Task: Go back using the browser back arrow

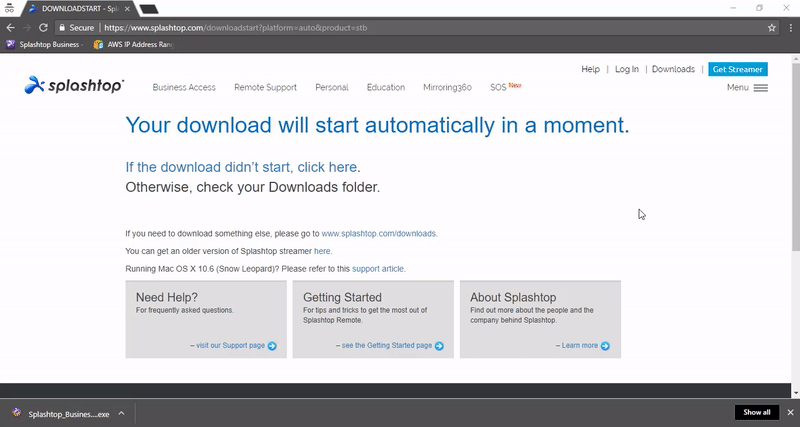Action: click(10, 28)
